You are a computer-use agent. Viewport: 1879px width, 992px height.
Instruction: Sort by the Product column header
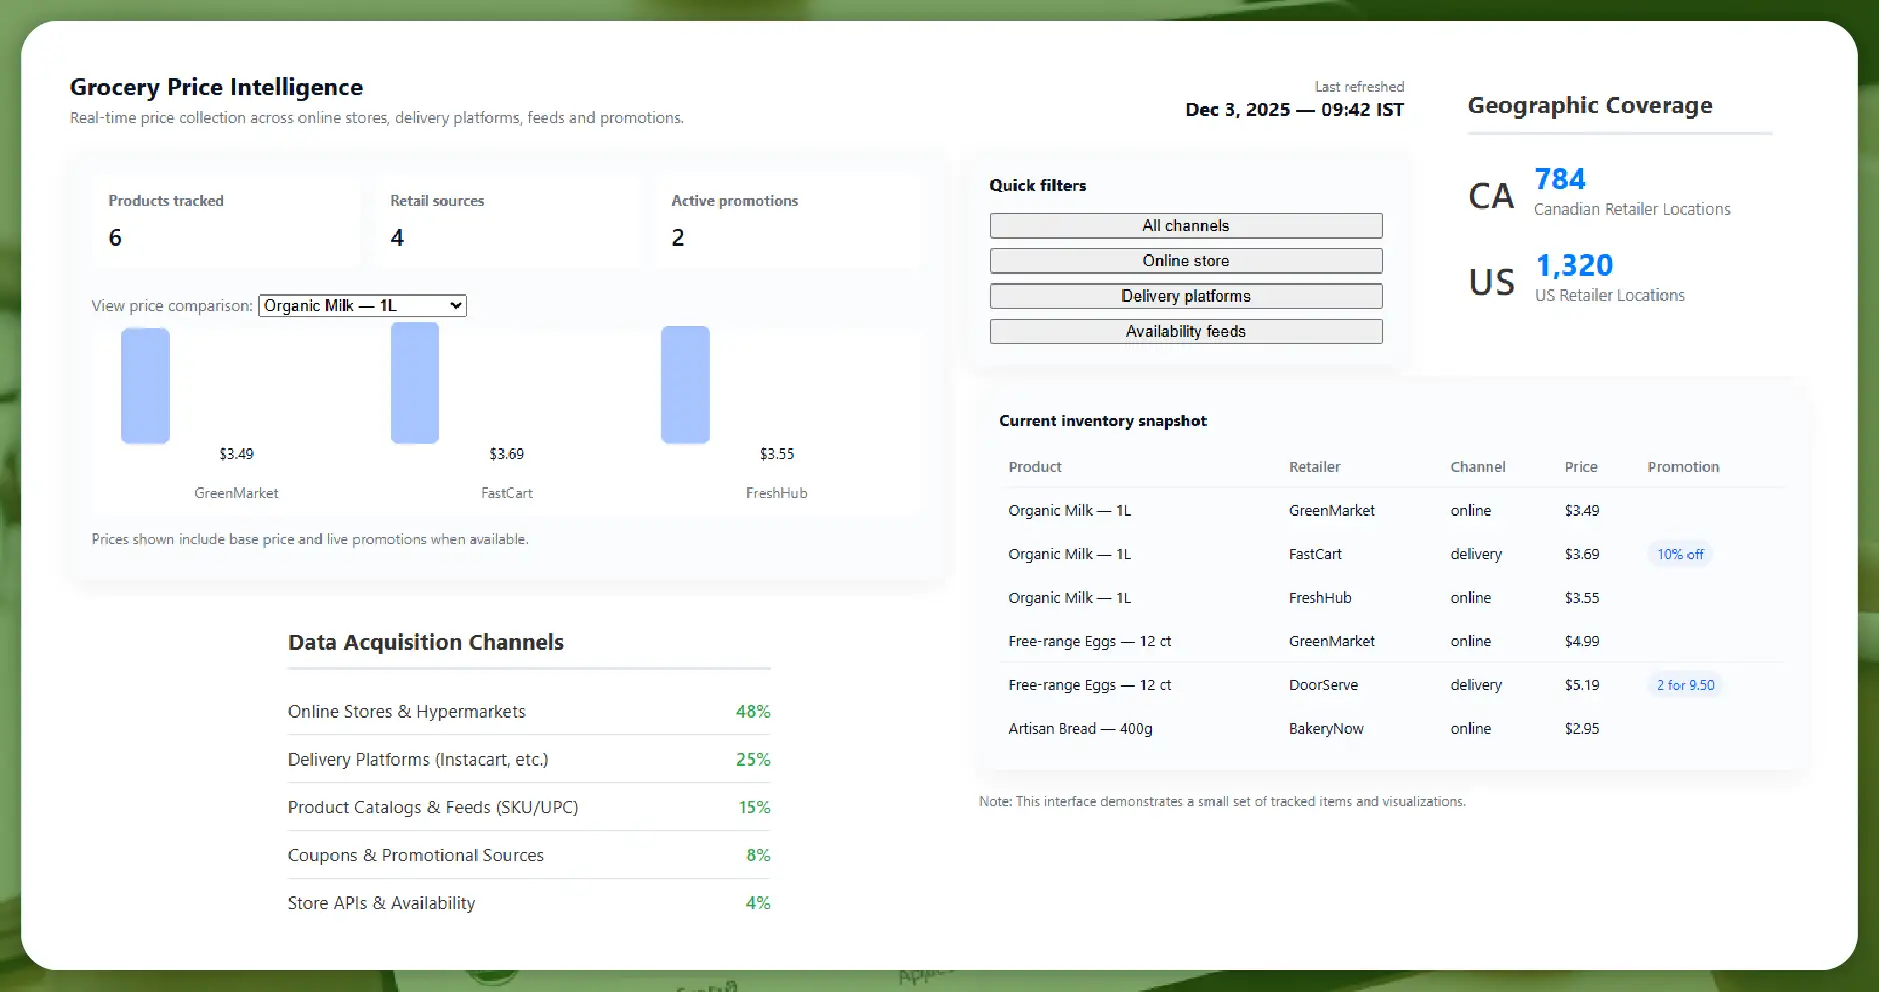pyautogui.click(x=1035, y=467)
